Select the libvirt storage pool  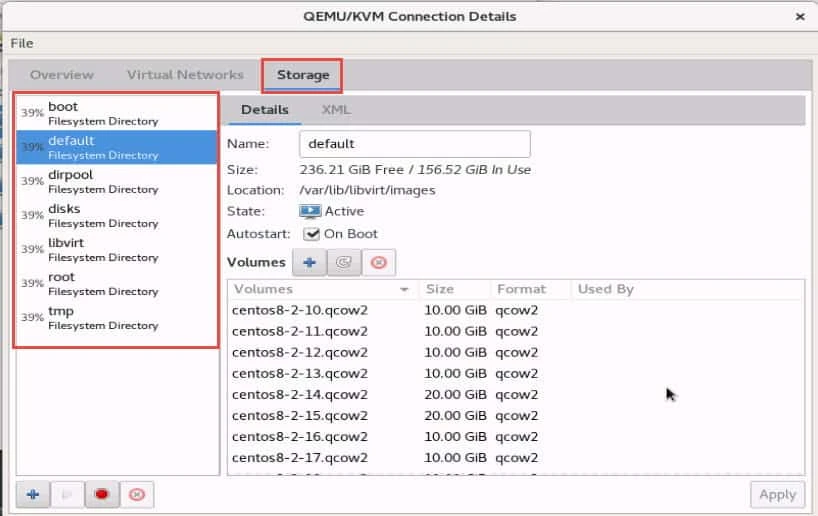click(116, 249)
